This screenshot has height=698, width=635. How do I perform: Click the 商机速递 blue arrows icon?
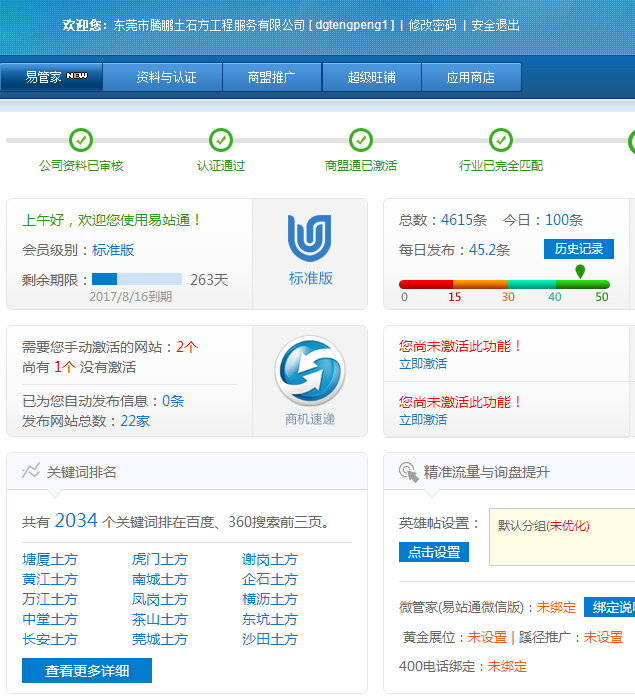310,370
